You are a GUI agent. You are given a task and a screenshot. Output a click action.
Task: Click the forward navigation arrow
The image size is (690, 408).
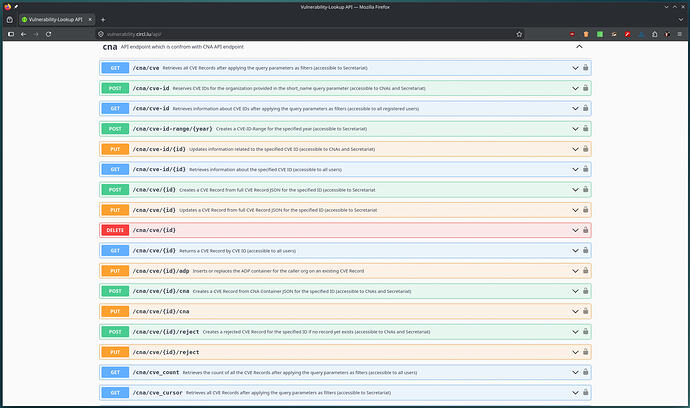click(36, 34)
